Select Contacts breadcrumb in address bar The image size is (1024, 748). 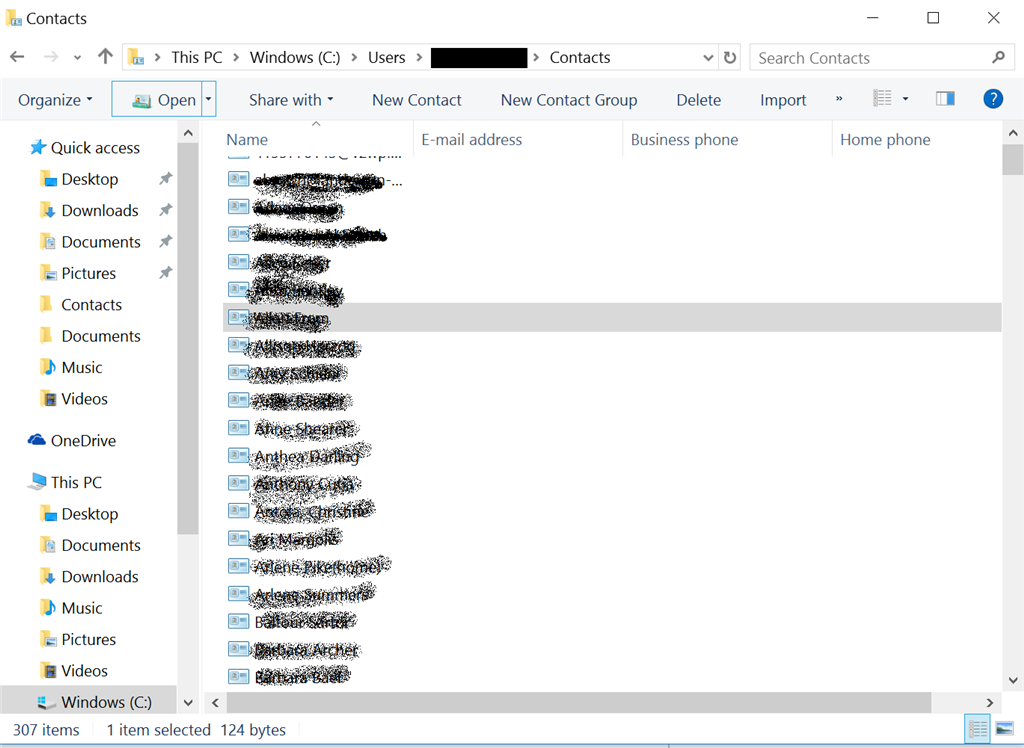click(x=580, y=57)
